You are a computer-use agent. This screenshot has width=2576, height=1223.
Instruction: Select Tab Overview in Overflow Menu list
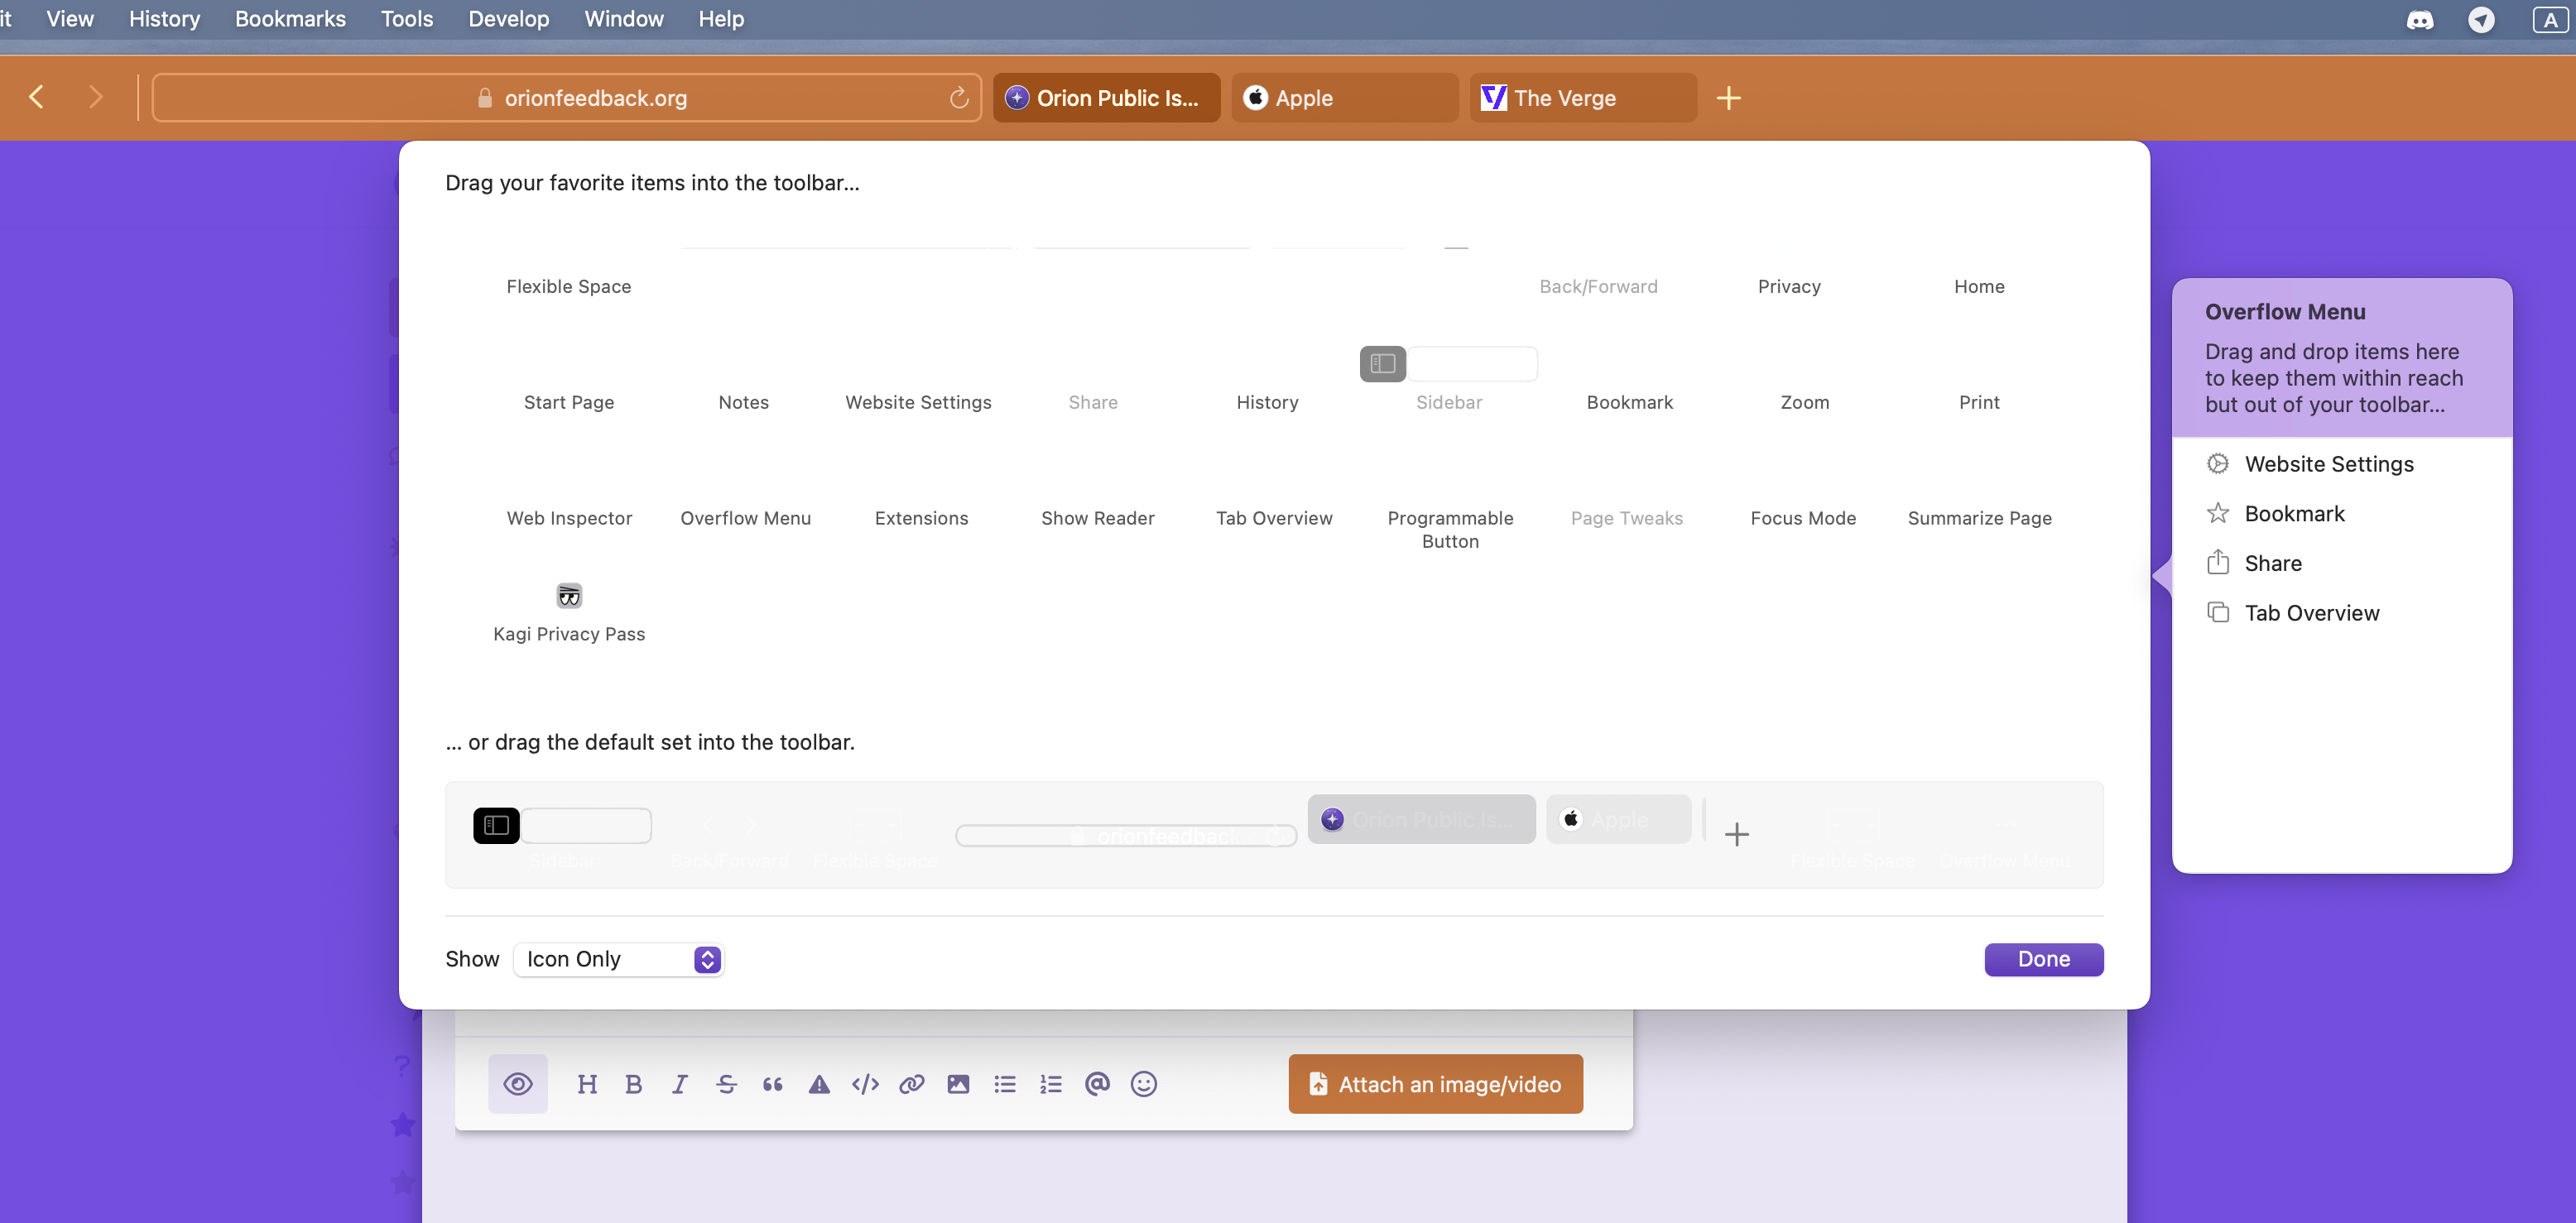click(2311, 613)
